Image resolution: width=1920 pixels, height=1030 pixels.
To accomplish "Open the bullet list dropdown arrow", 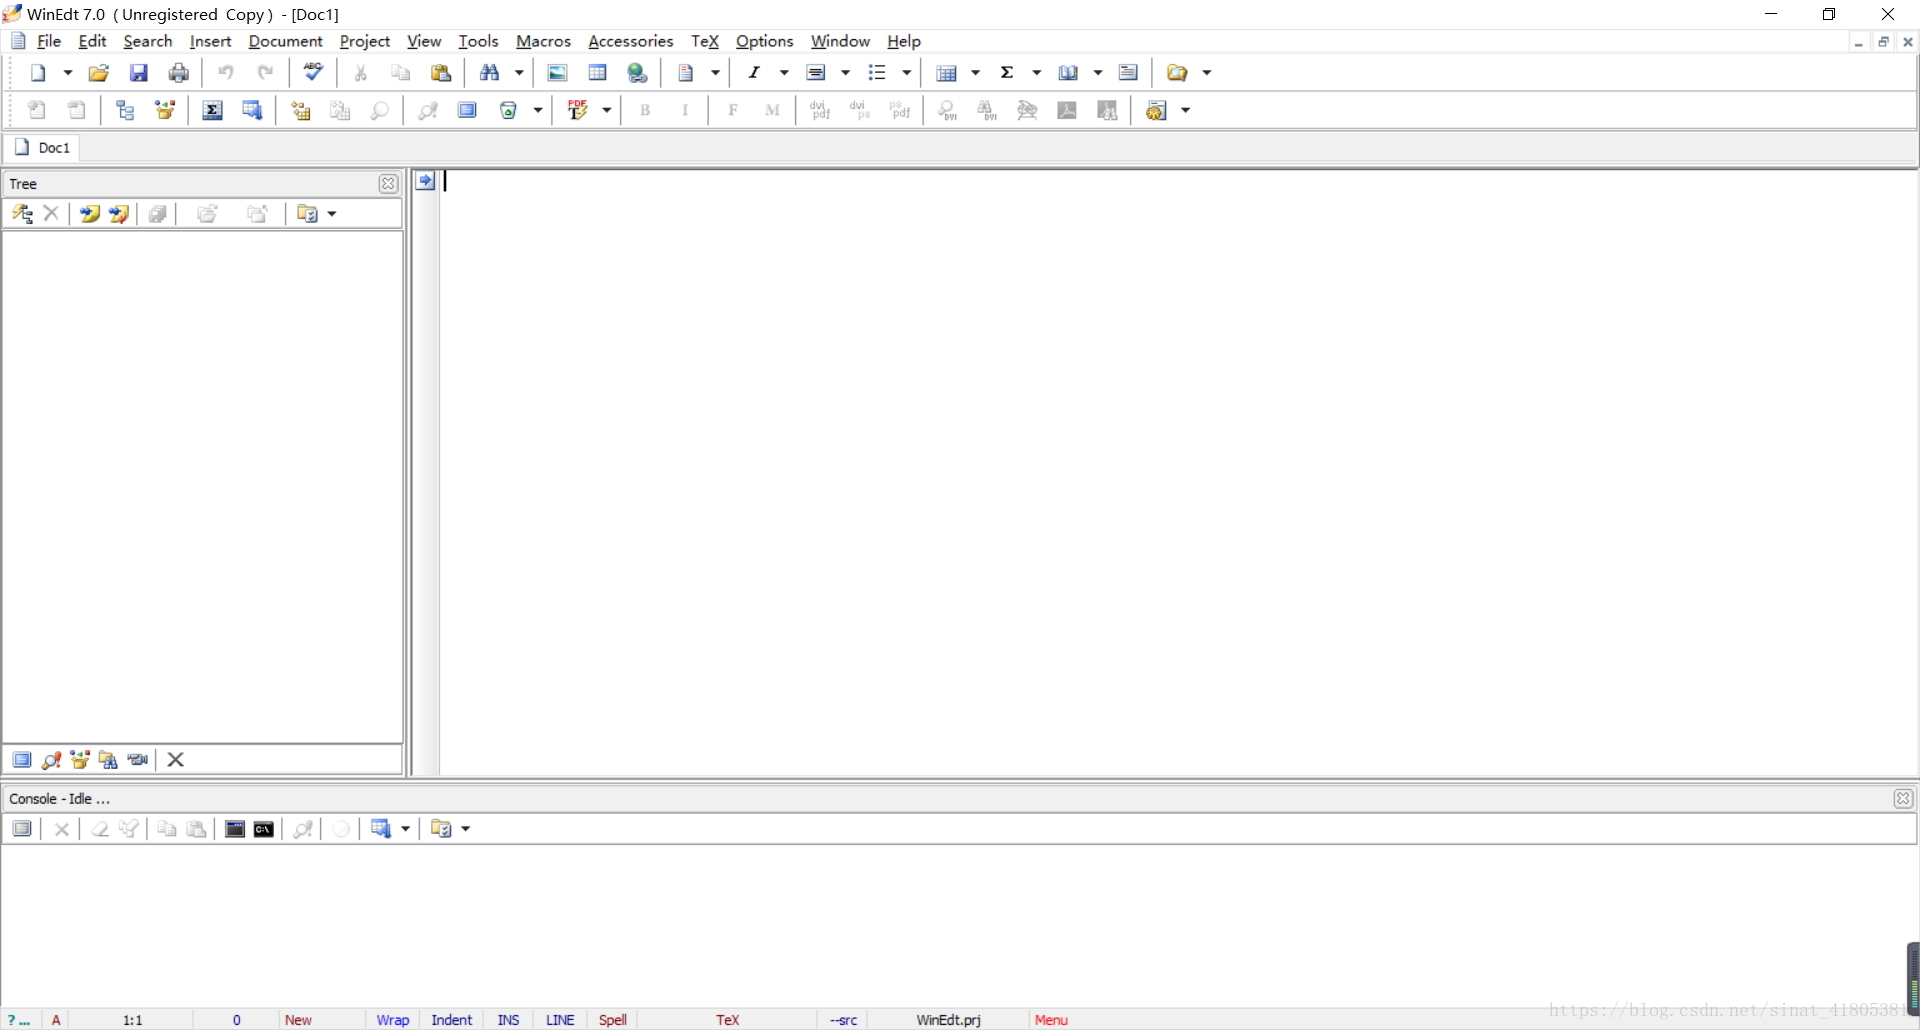I will point(907,73).
